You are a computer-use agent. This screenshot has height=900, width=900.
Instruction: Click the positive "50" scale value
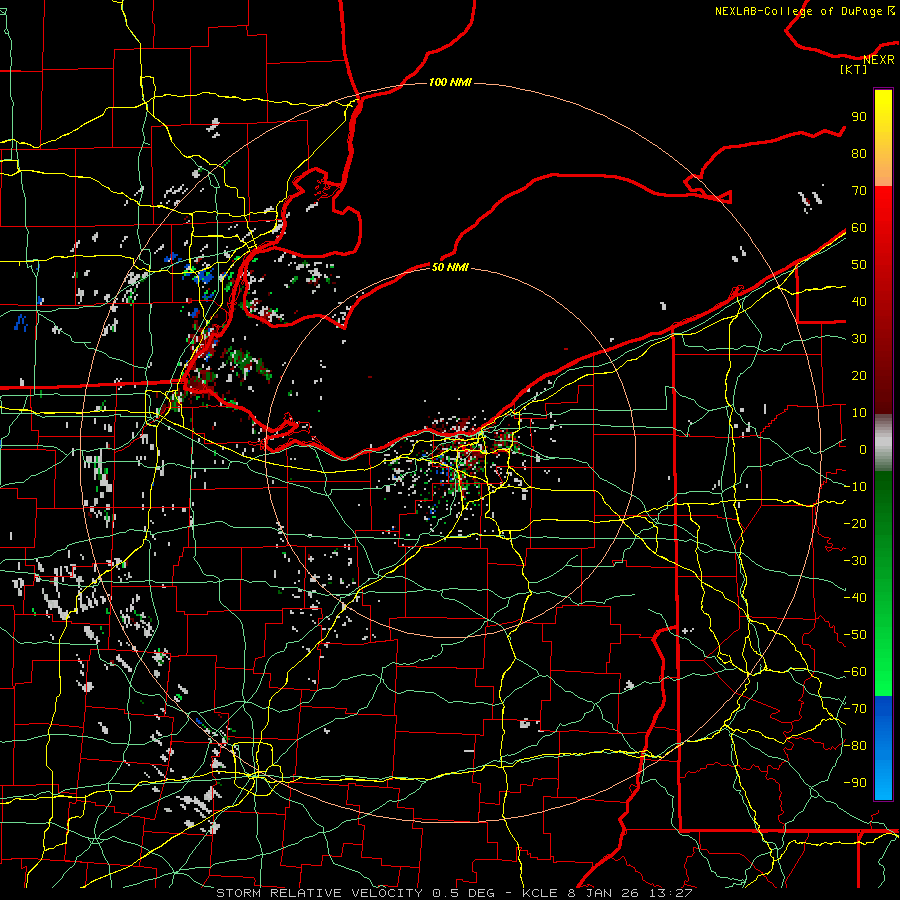(x=859, y=265)
